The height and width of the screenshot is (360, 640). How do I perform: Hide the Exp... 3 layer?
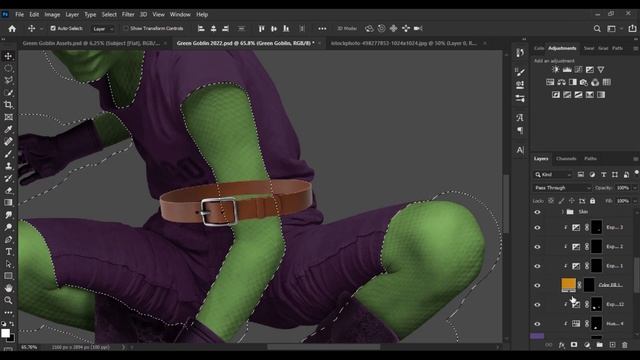[x=537, y=228]
